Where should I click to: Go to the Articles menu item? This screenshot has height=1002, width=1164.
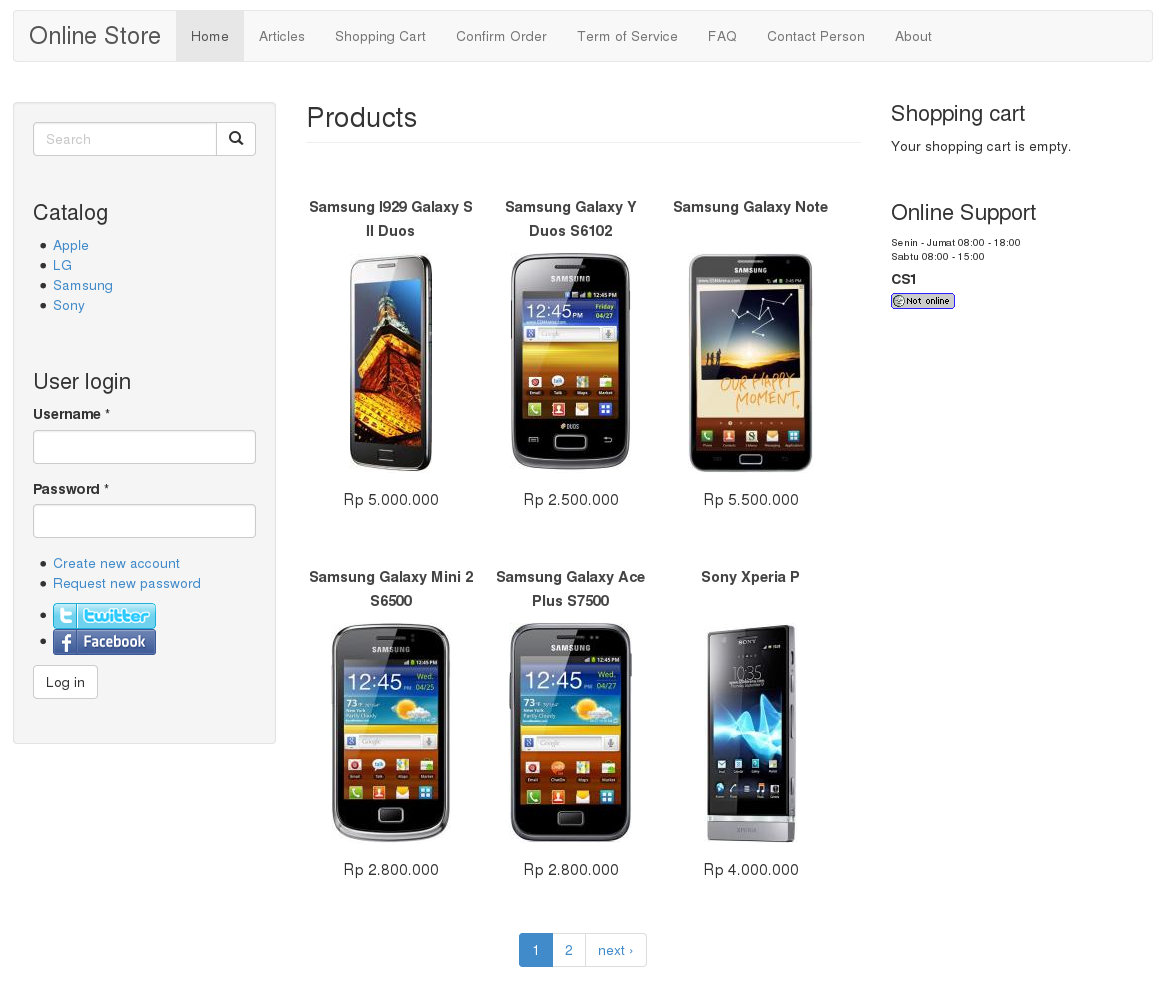click(x=282, y=37)
